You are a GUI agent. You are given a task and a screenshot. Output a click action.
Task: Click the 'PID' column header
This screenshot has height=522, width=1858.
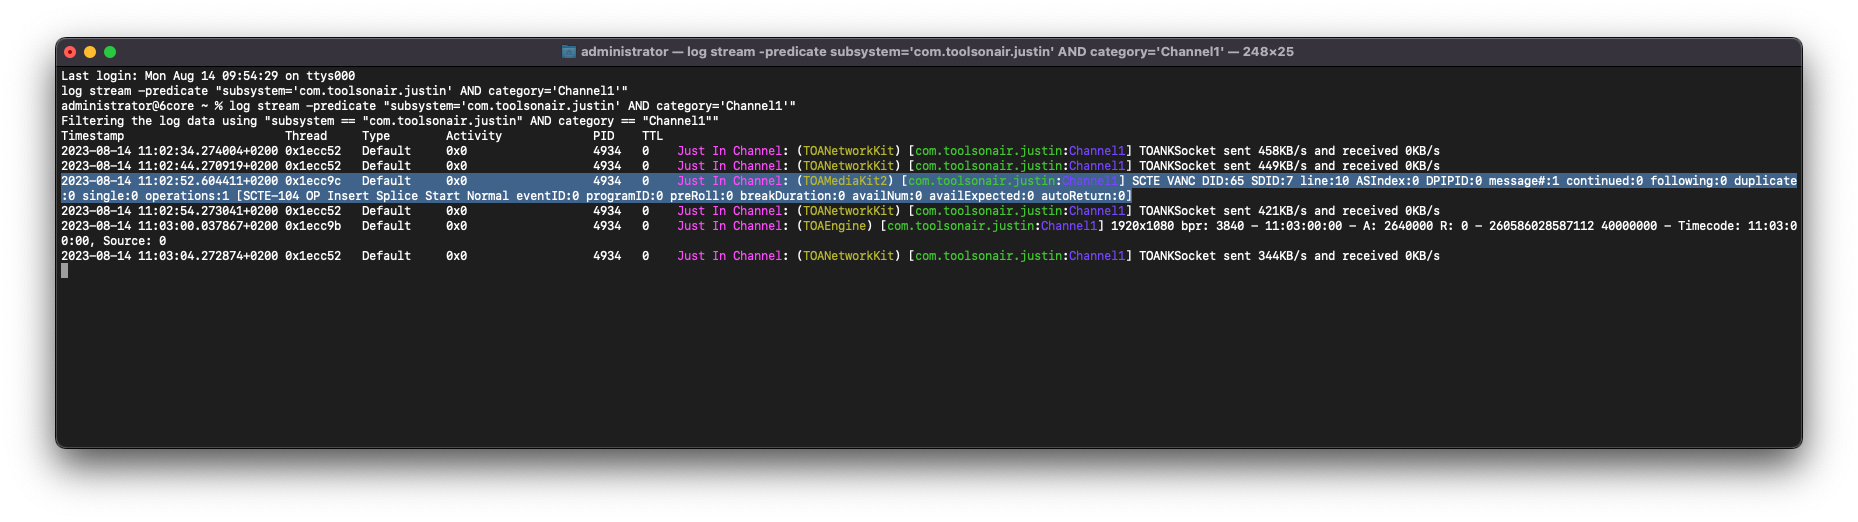pos(604,136)
